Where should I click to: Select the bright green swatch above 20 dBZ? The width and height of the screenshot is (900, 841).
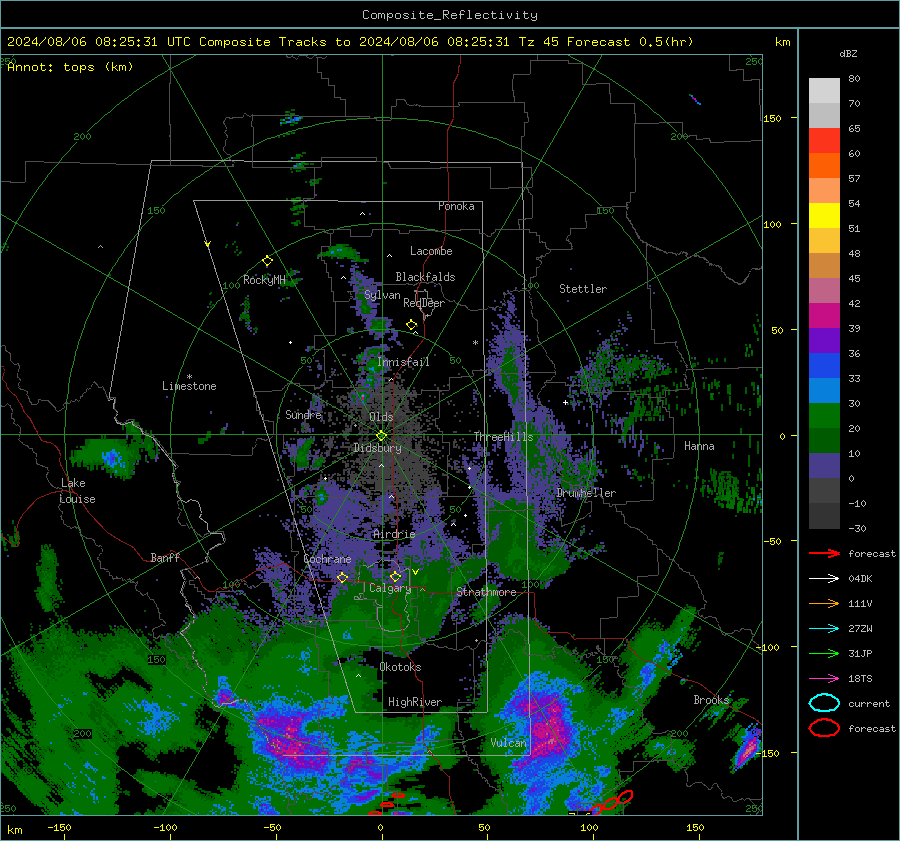point(824,416)
